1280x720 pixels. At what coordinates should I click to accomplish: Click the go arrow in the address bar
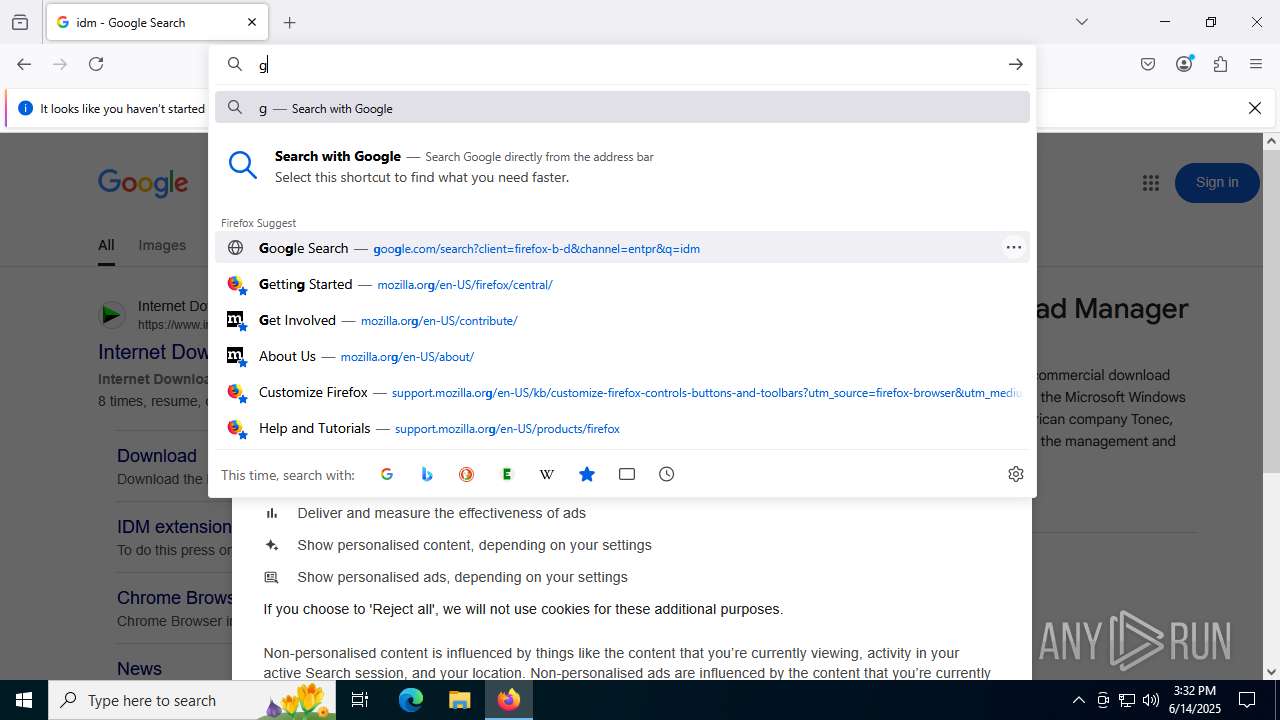(x=1015, y=64)
